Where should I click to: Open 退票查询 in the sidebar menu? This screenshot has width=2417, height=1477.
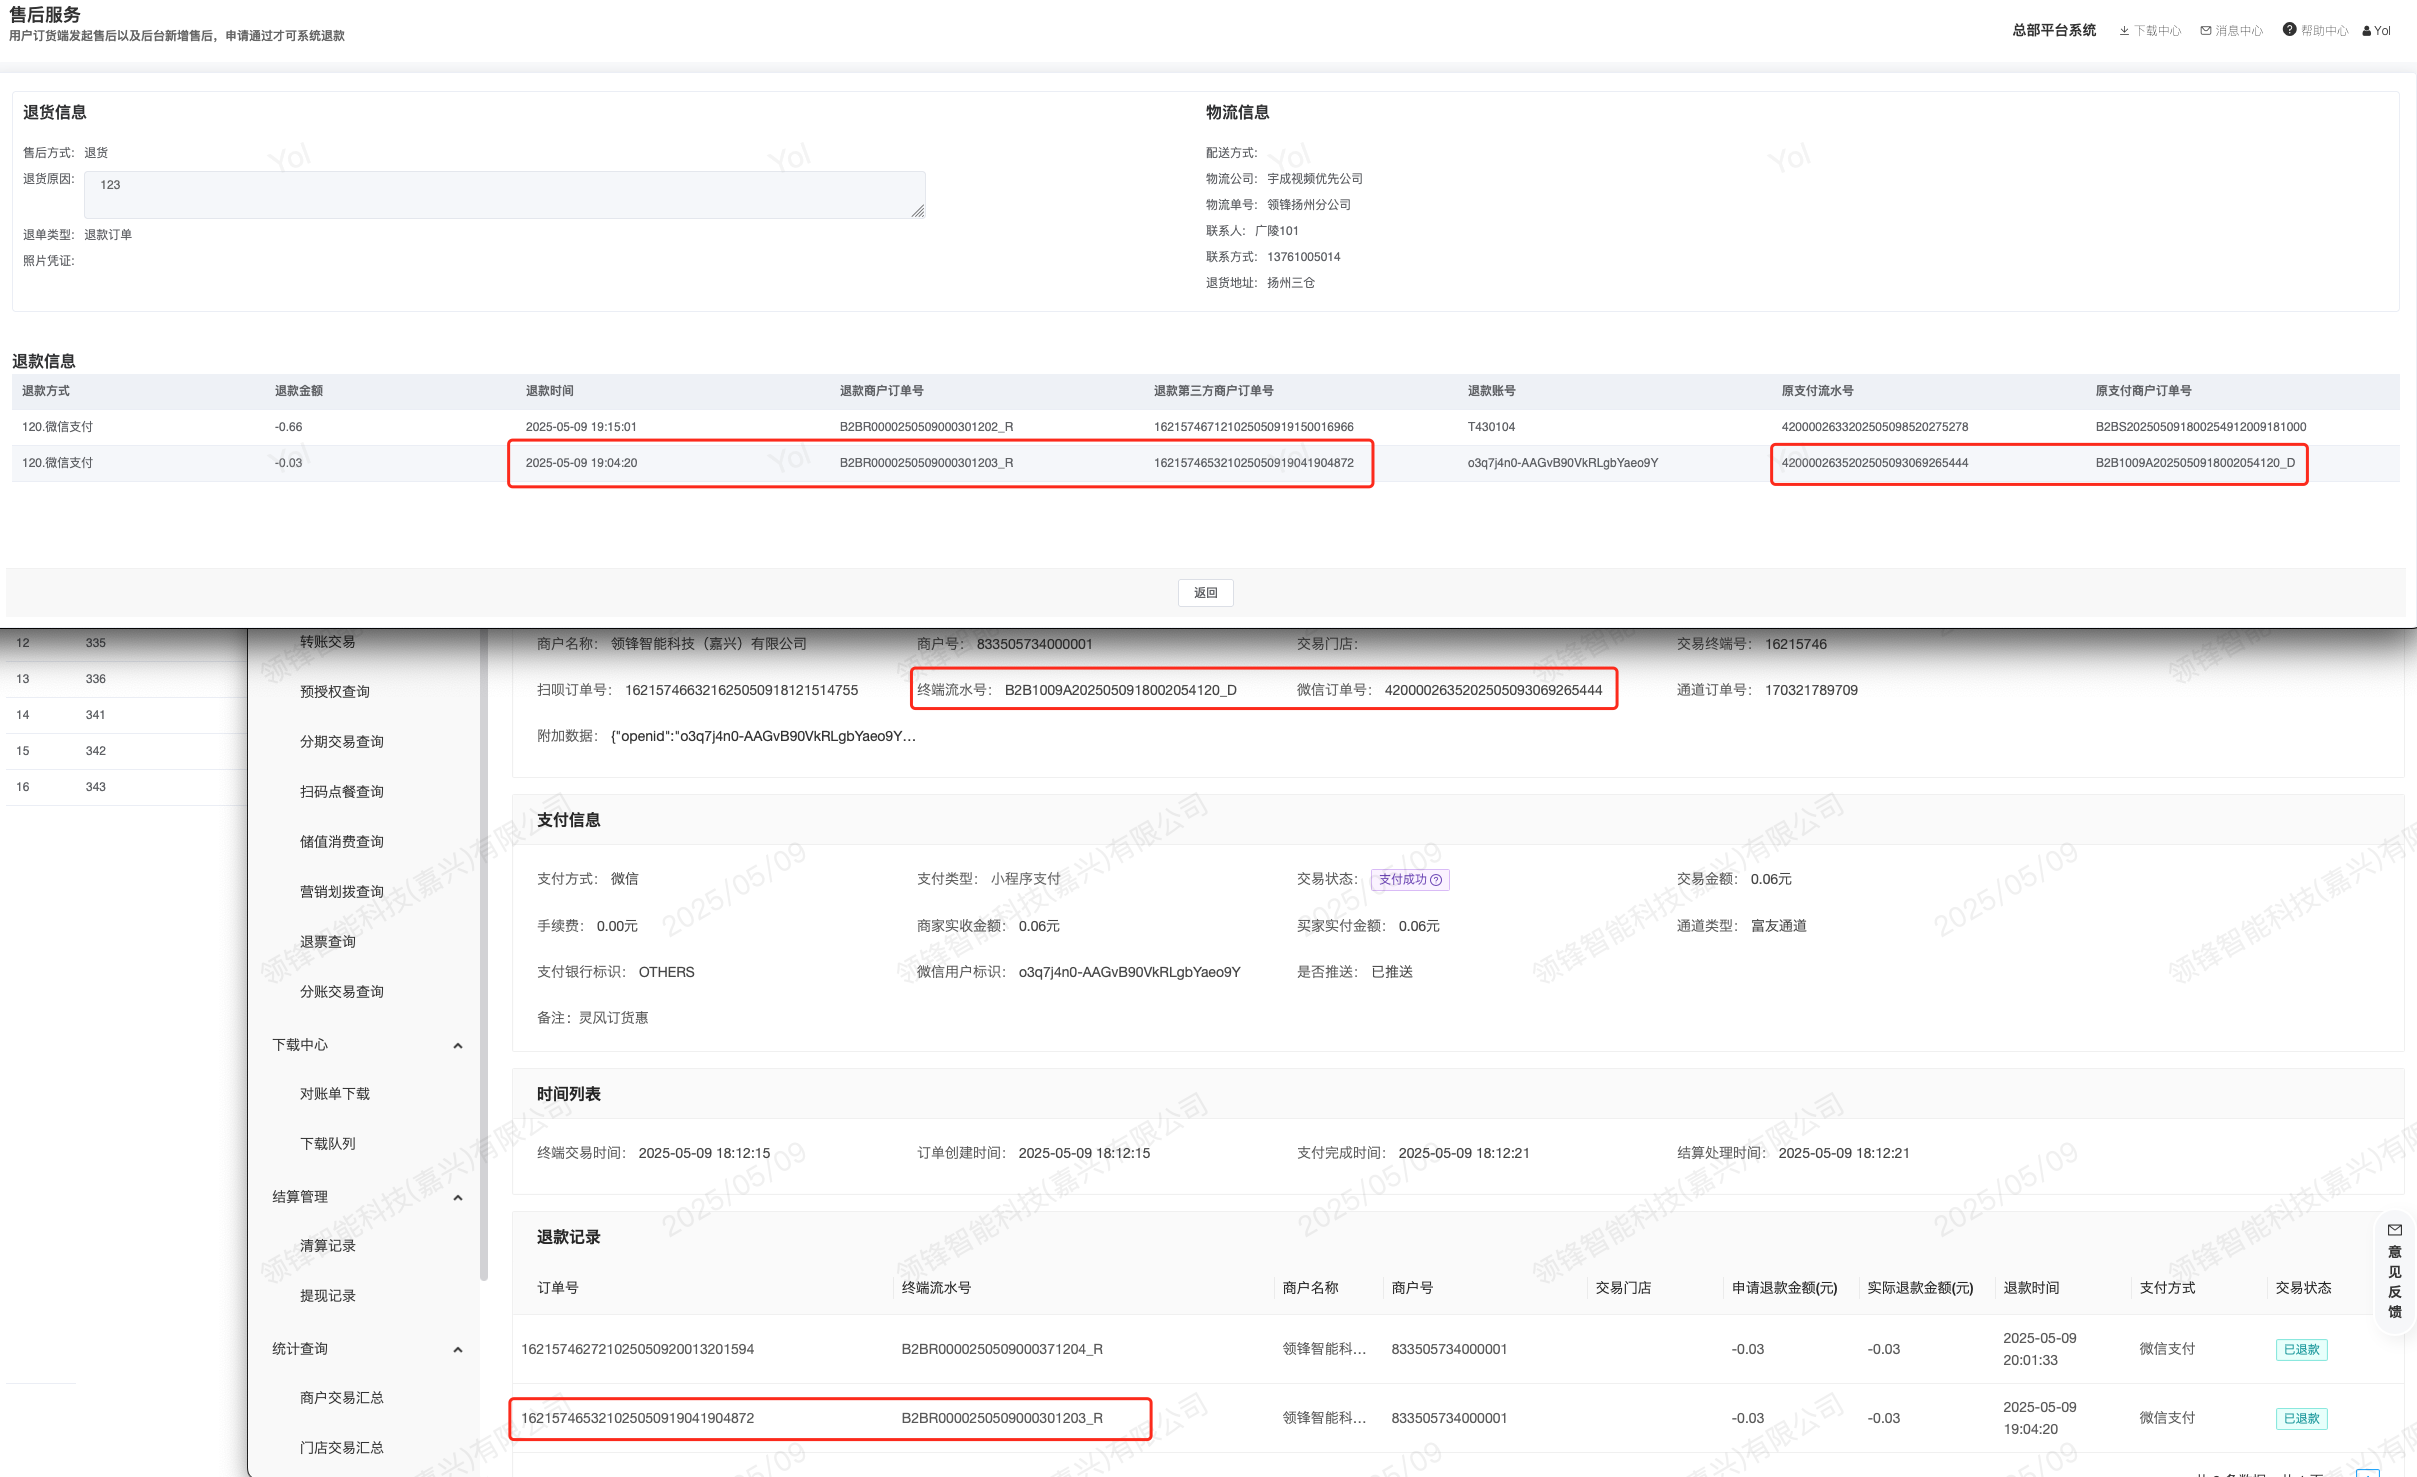pos(328,942)
